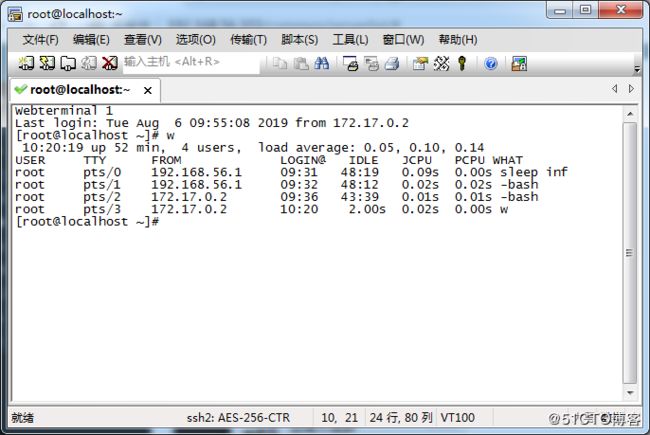Click the Print printer icon
The image size is (650, 435).
(392, 63)
